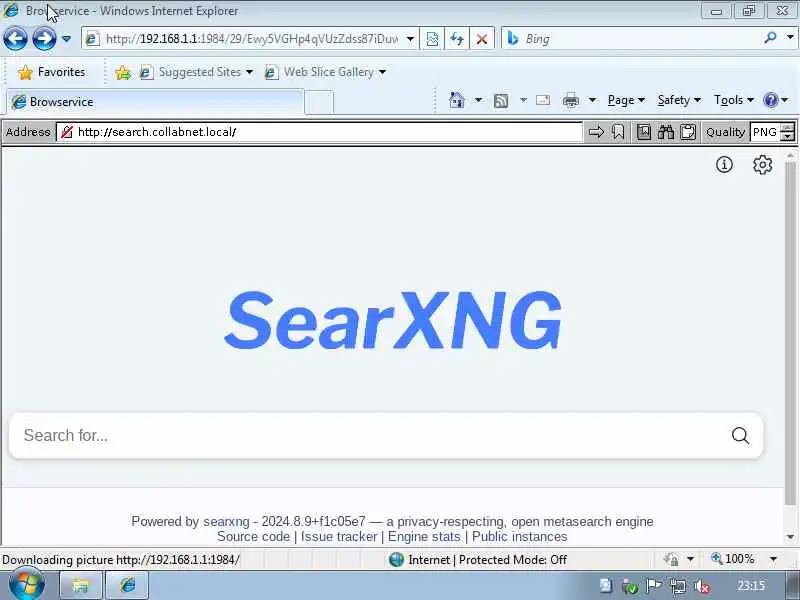Open SearXNG Preferences gear icon
This screenshot has width=800, height=600.
tap(762, 165)
